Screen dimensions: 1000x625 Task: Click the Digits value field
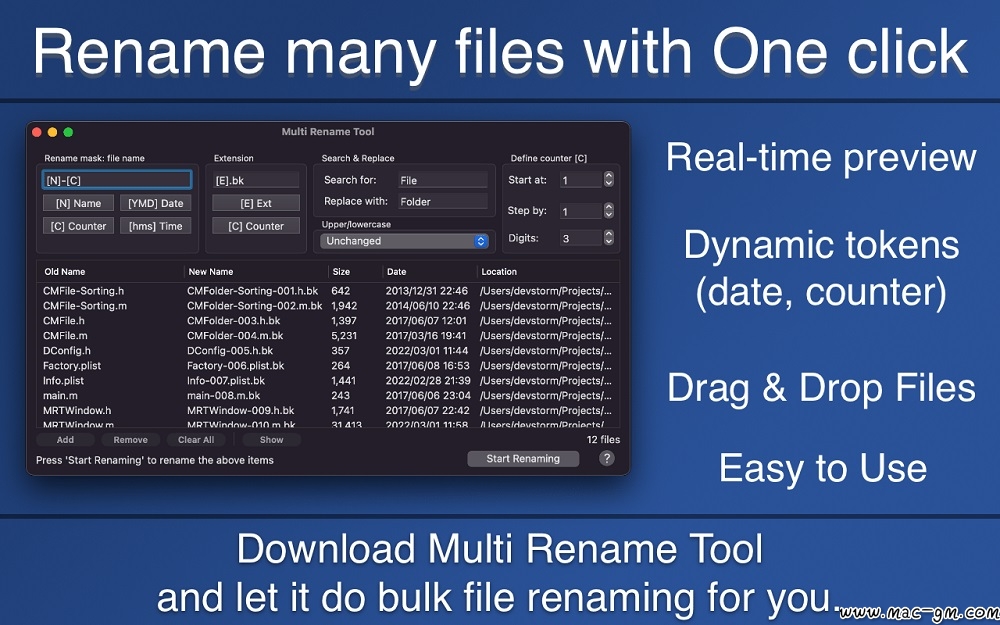click(580, 239)
